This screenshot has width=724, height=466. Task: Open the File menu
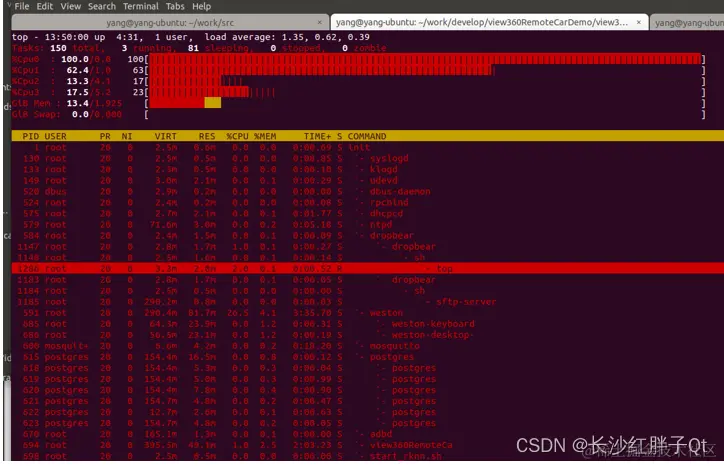(22, 6)
